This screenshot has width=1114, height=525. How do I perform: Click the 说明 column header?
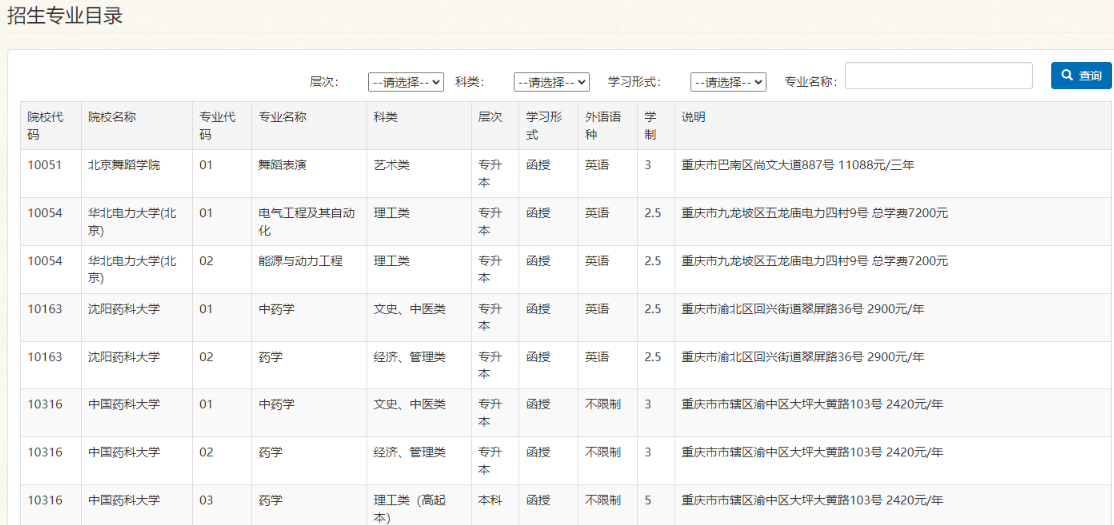pos(694,117)
